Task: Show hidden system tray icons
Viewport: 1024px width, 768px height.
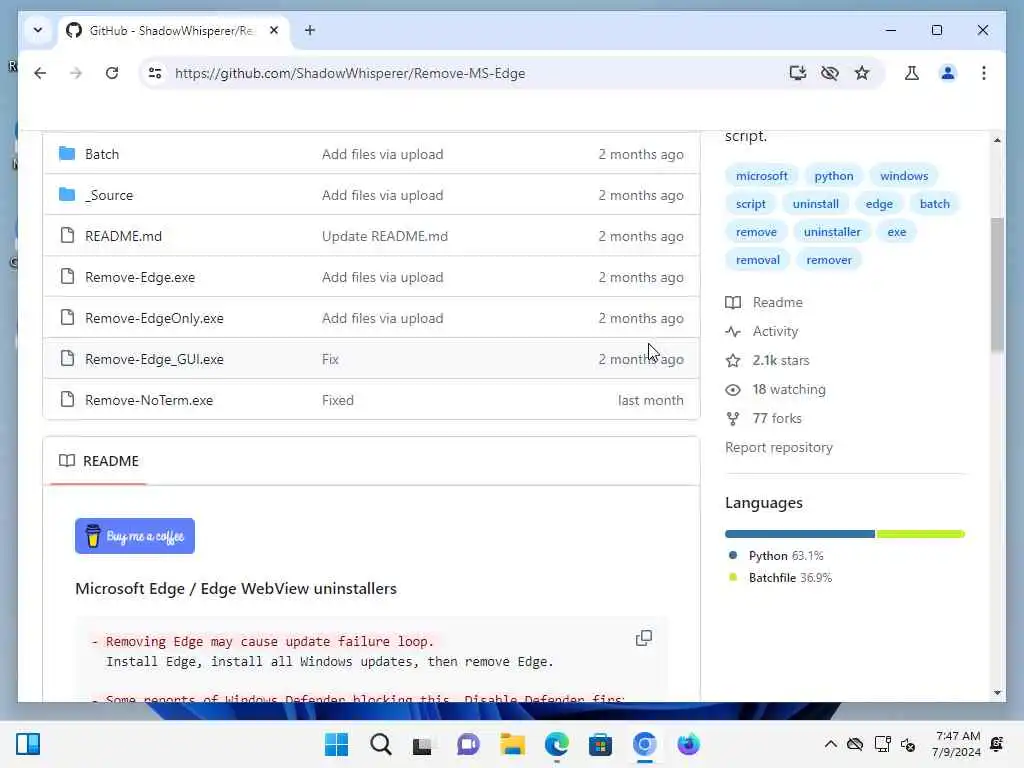Action: pyautogui.click(x=830, y=744)
